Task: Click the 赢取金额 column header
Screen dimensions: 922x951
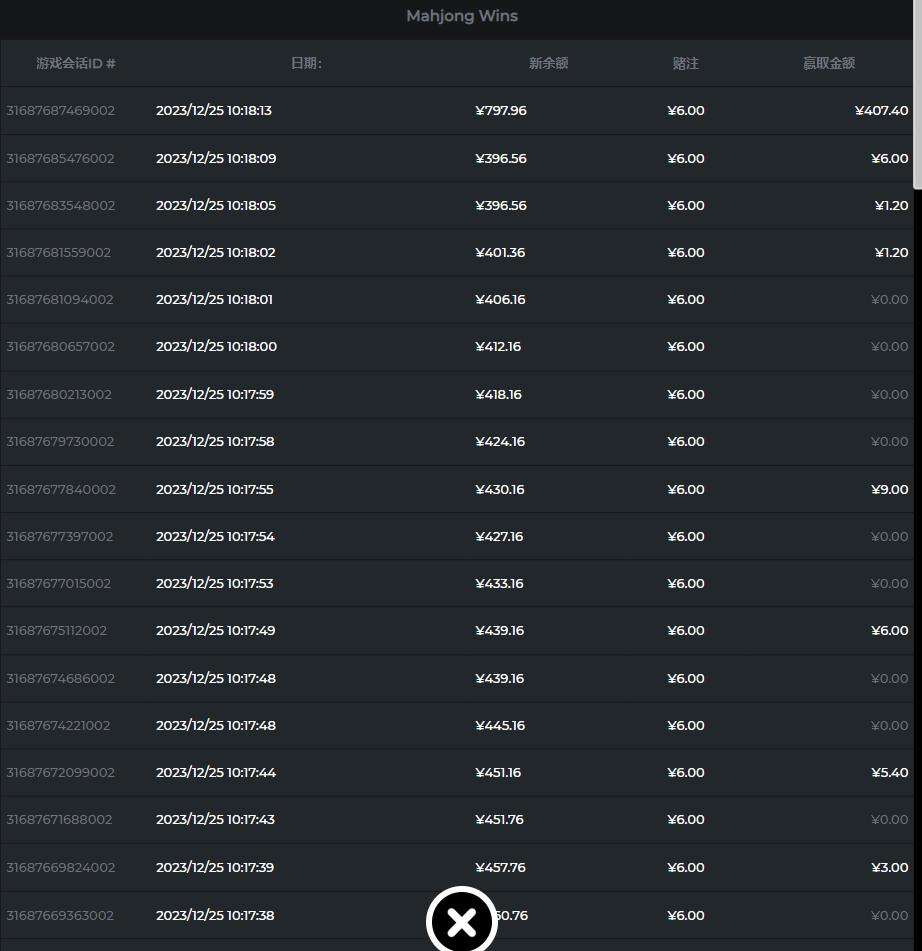Action: click(x=829, y=63)
